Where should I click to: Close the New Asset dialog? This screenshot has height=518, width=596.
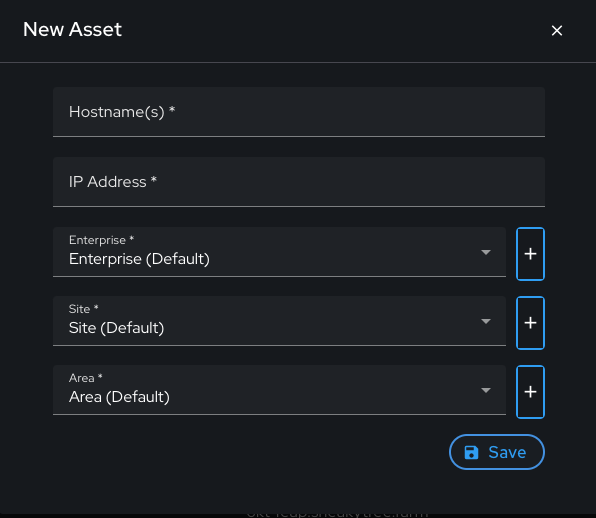click(556, 30)
